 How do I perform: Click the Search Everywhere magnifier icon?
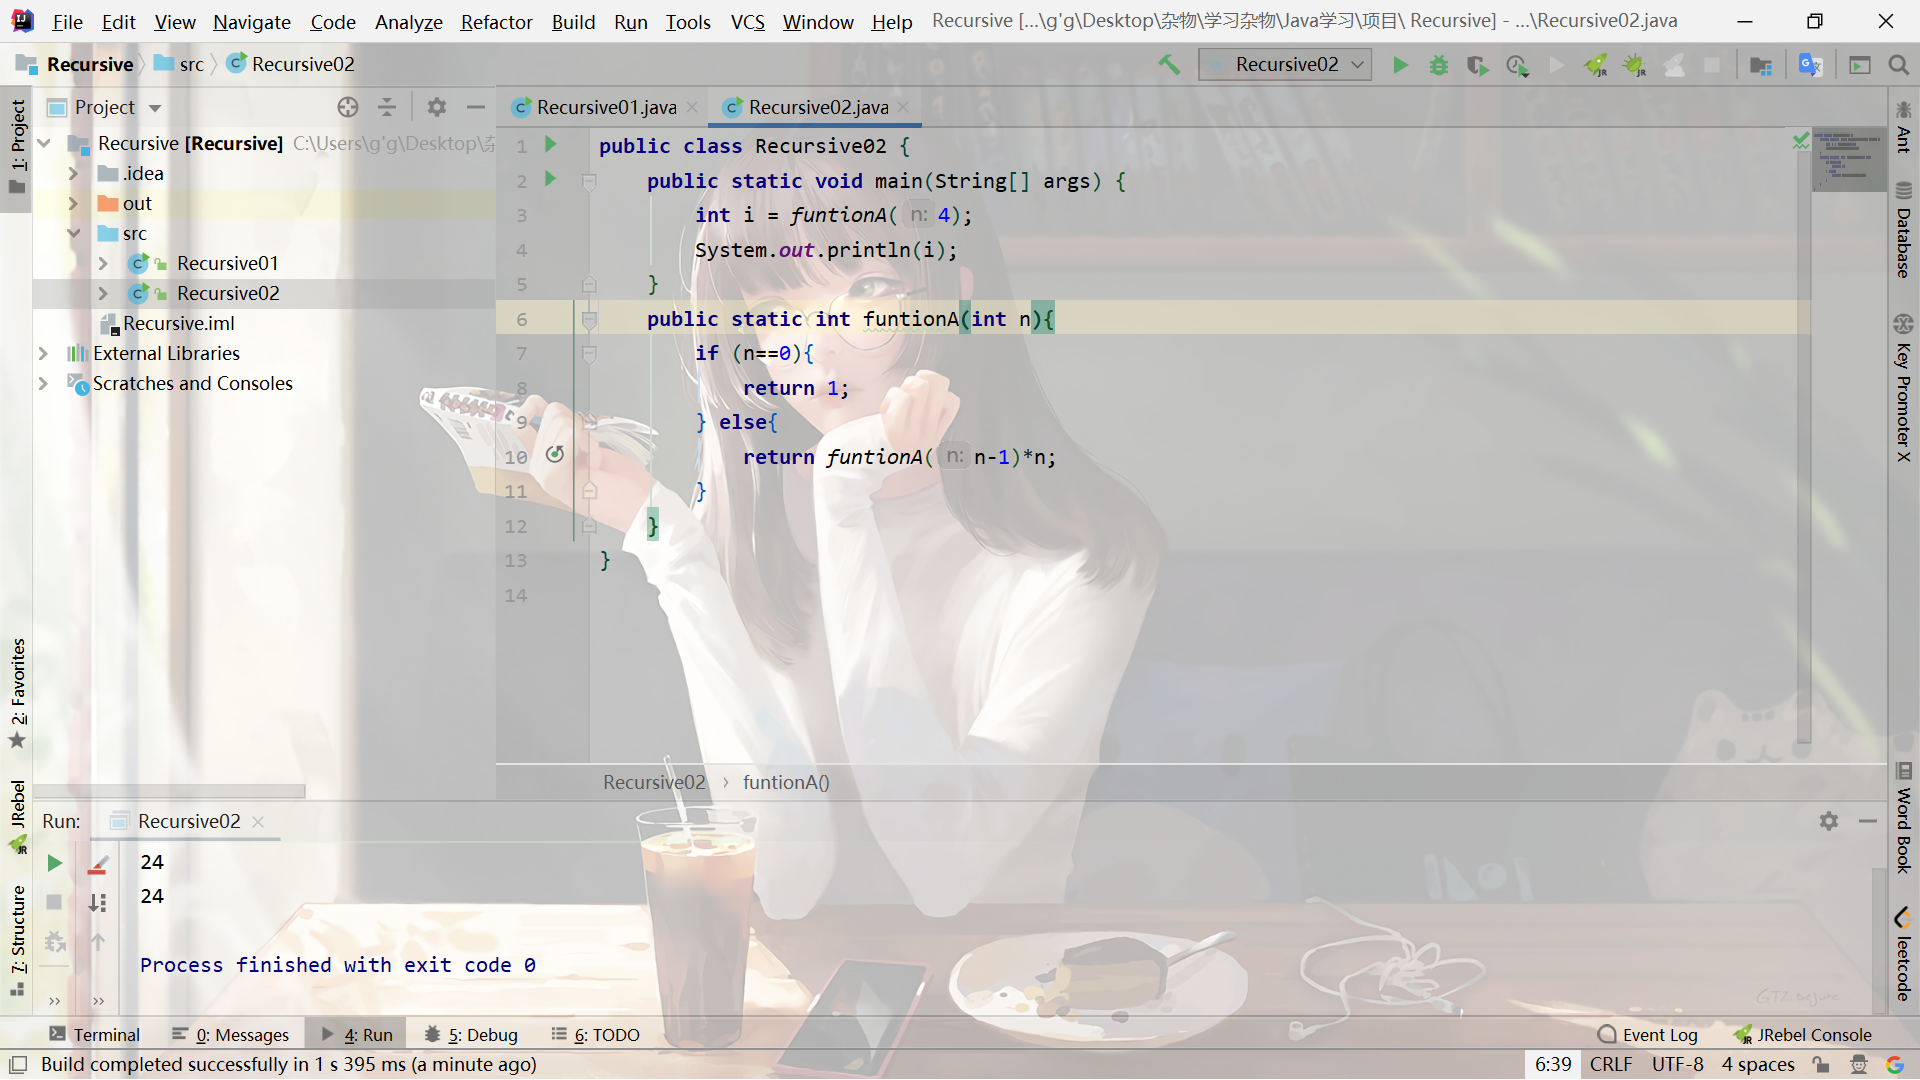tap(1898, 65)
